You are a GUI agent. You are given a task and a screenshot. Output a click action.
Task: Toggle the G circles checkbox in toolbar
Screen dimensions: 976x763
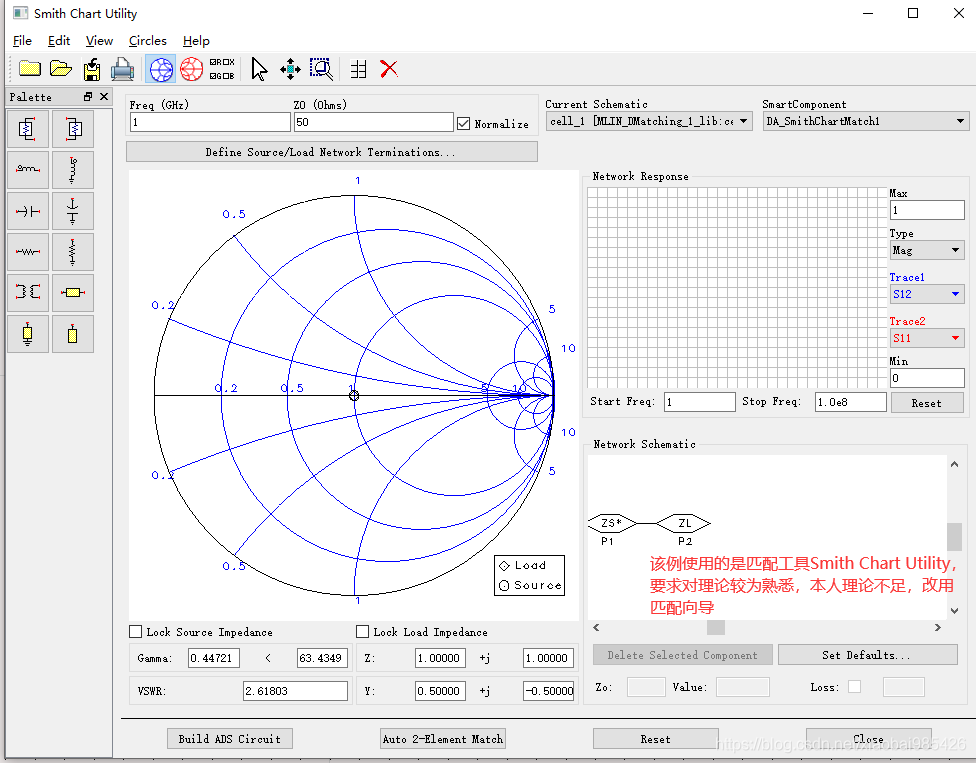pyautogui.click(x=213, y=76)
